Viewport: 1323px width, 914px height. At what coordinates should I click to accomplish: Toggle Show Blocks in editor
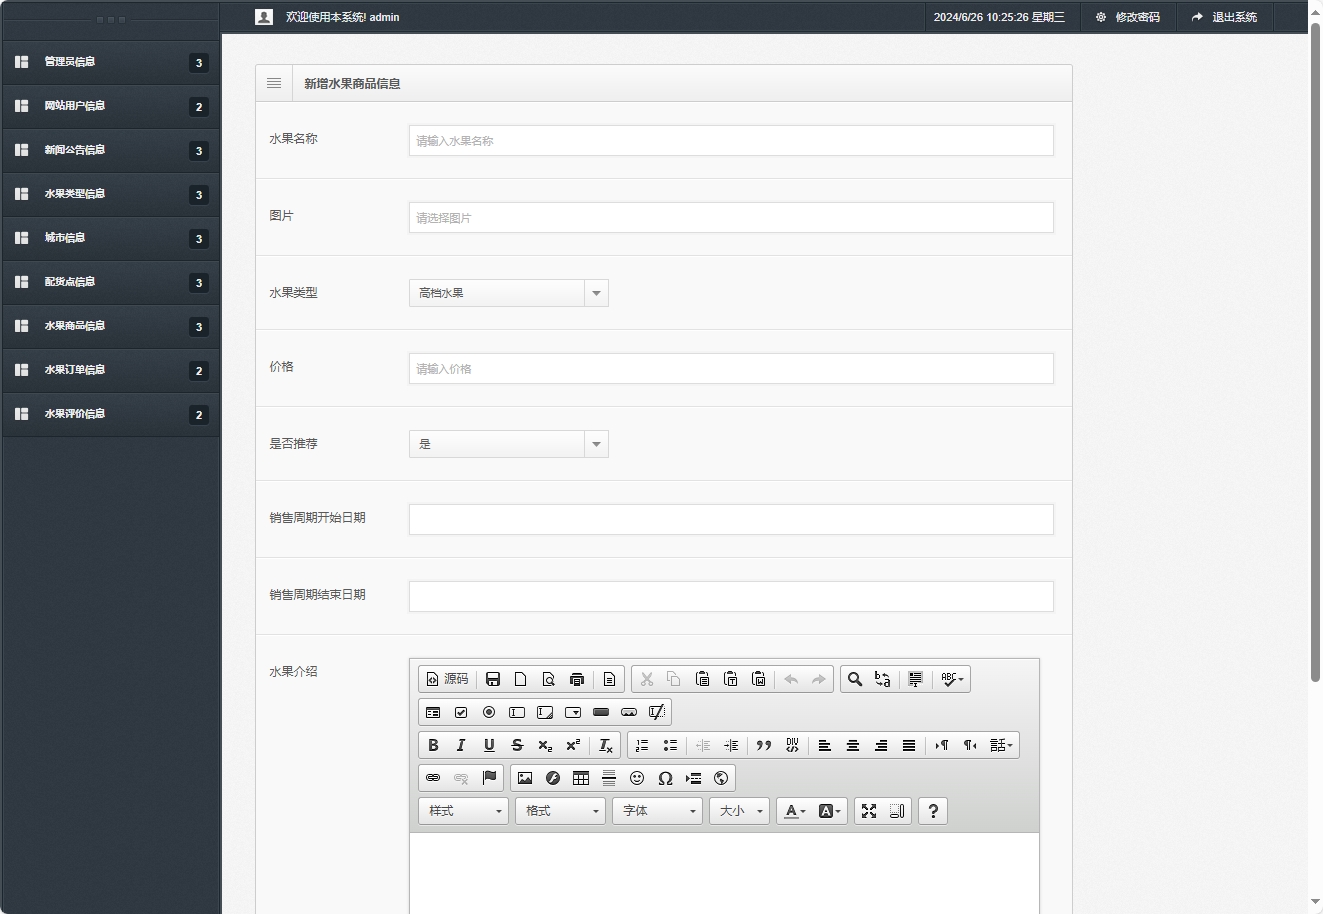(x=897, y=811)
